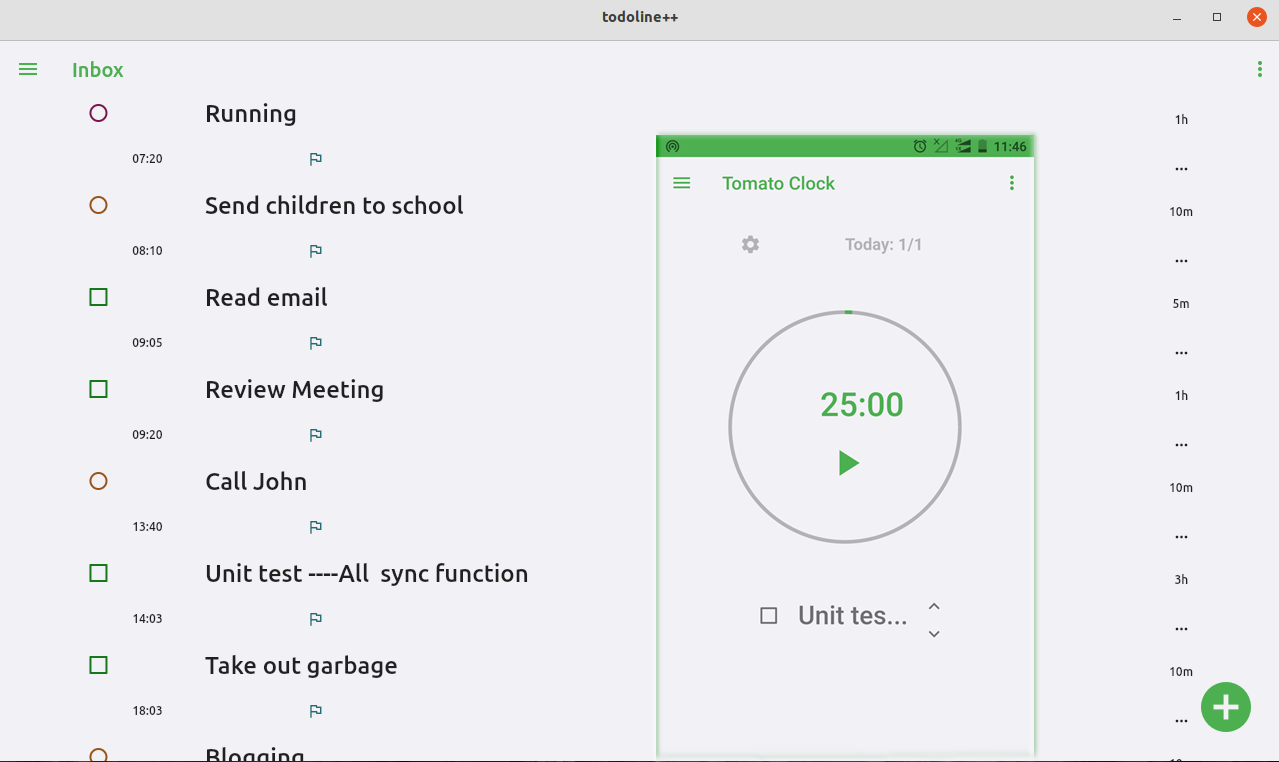Open Tomato Clock settings gear
The image size is (1279, 762).
[750, 244]
